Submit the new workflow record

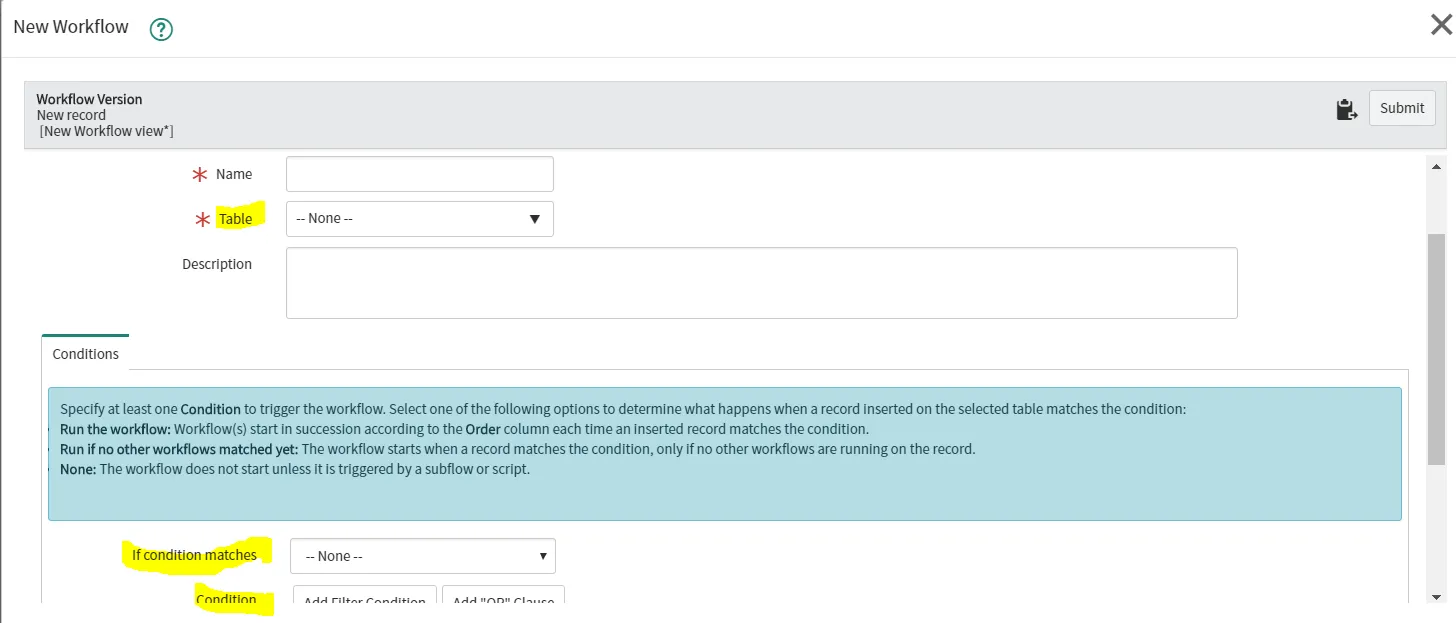click(x=1402, y=108)
